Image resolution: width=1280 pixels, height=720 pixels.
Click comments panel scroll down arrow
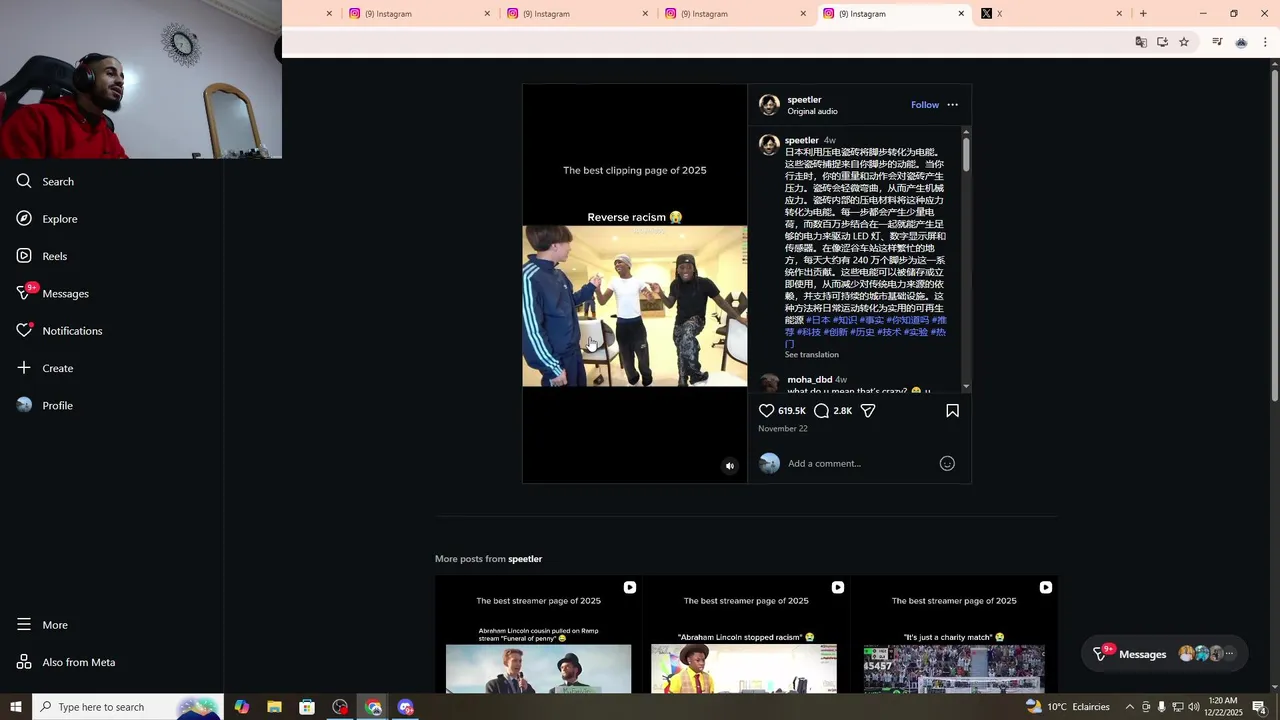click(x=966, y=387)
